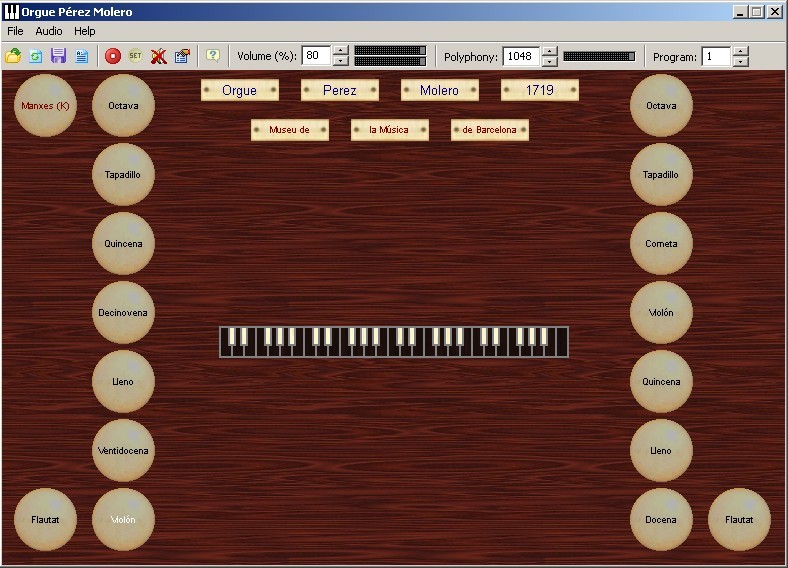Toggle the right Quincena stop knob
Screen dimensions: 788x568
[x=661, y=382]
